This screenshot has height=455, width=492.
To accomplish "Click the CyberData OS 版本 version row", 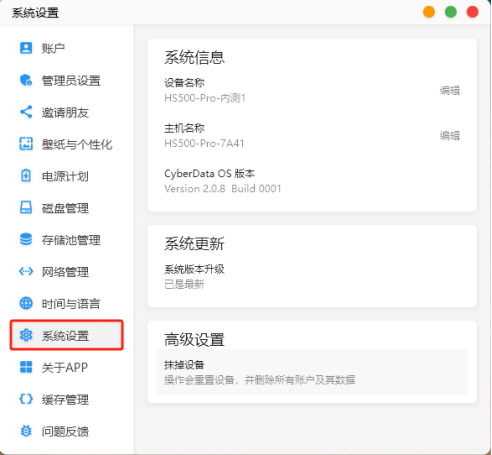I will [312, 181].
